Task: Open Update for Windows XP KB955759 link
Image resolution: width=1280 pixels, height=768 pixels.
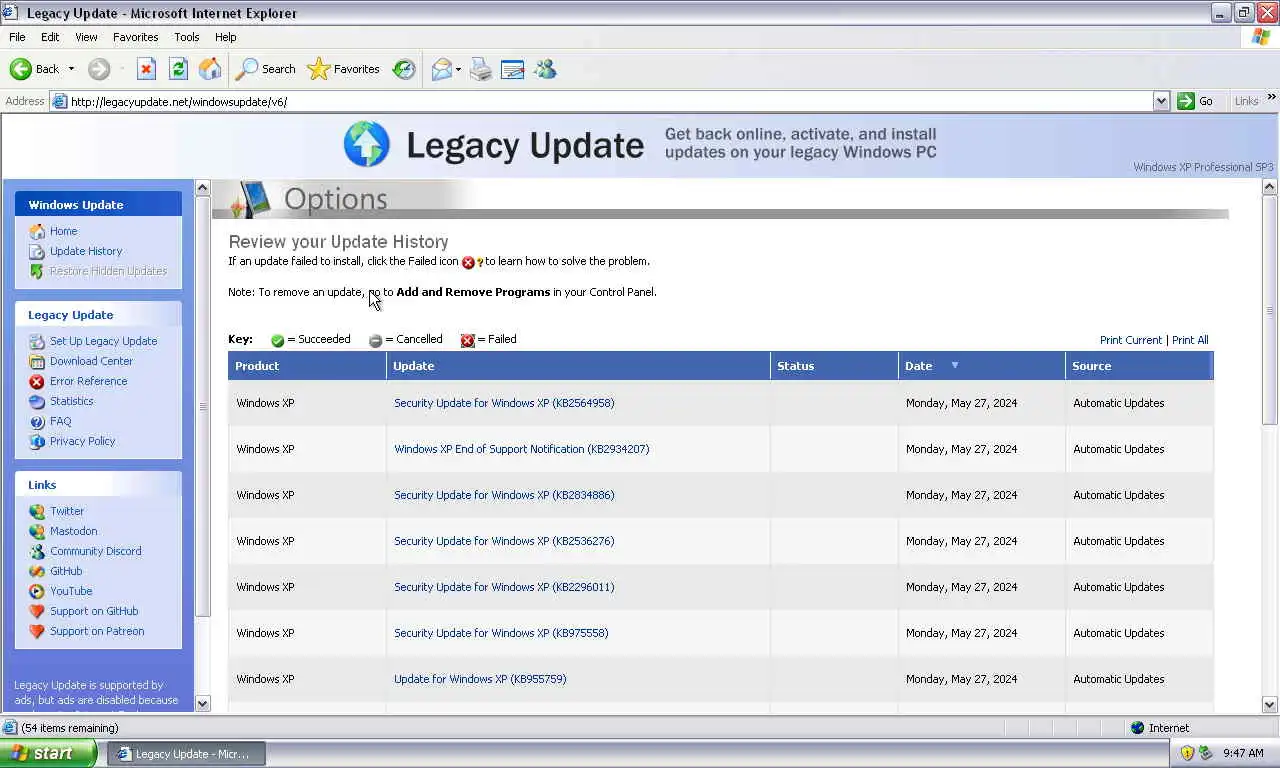Action: click(x=480, y=679)
